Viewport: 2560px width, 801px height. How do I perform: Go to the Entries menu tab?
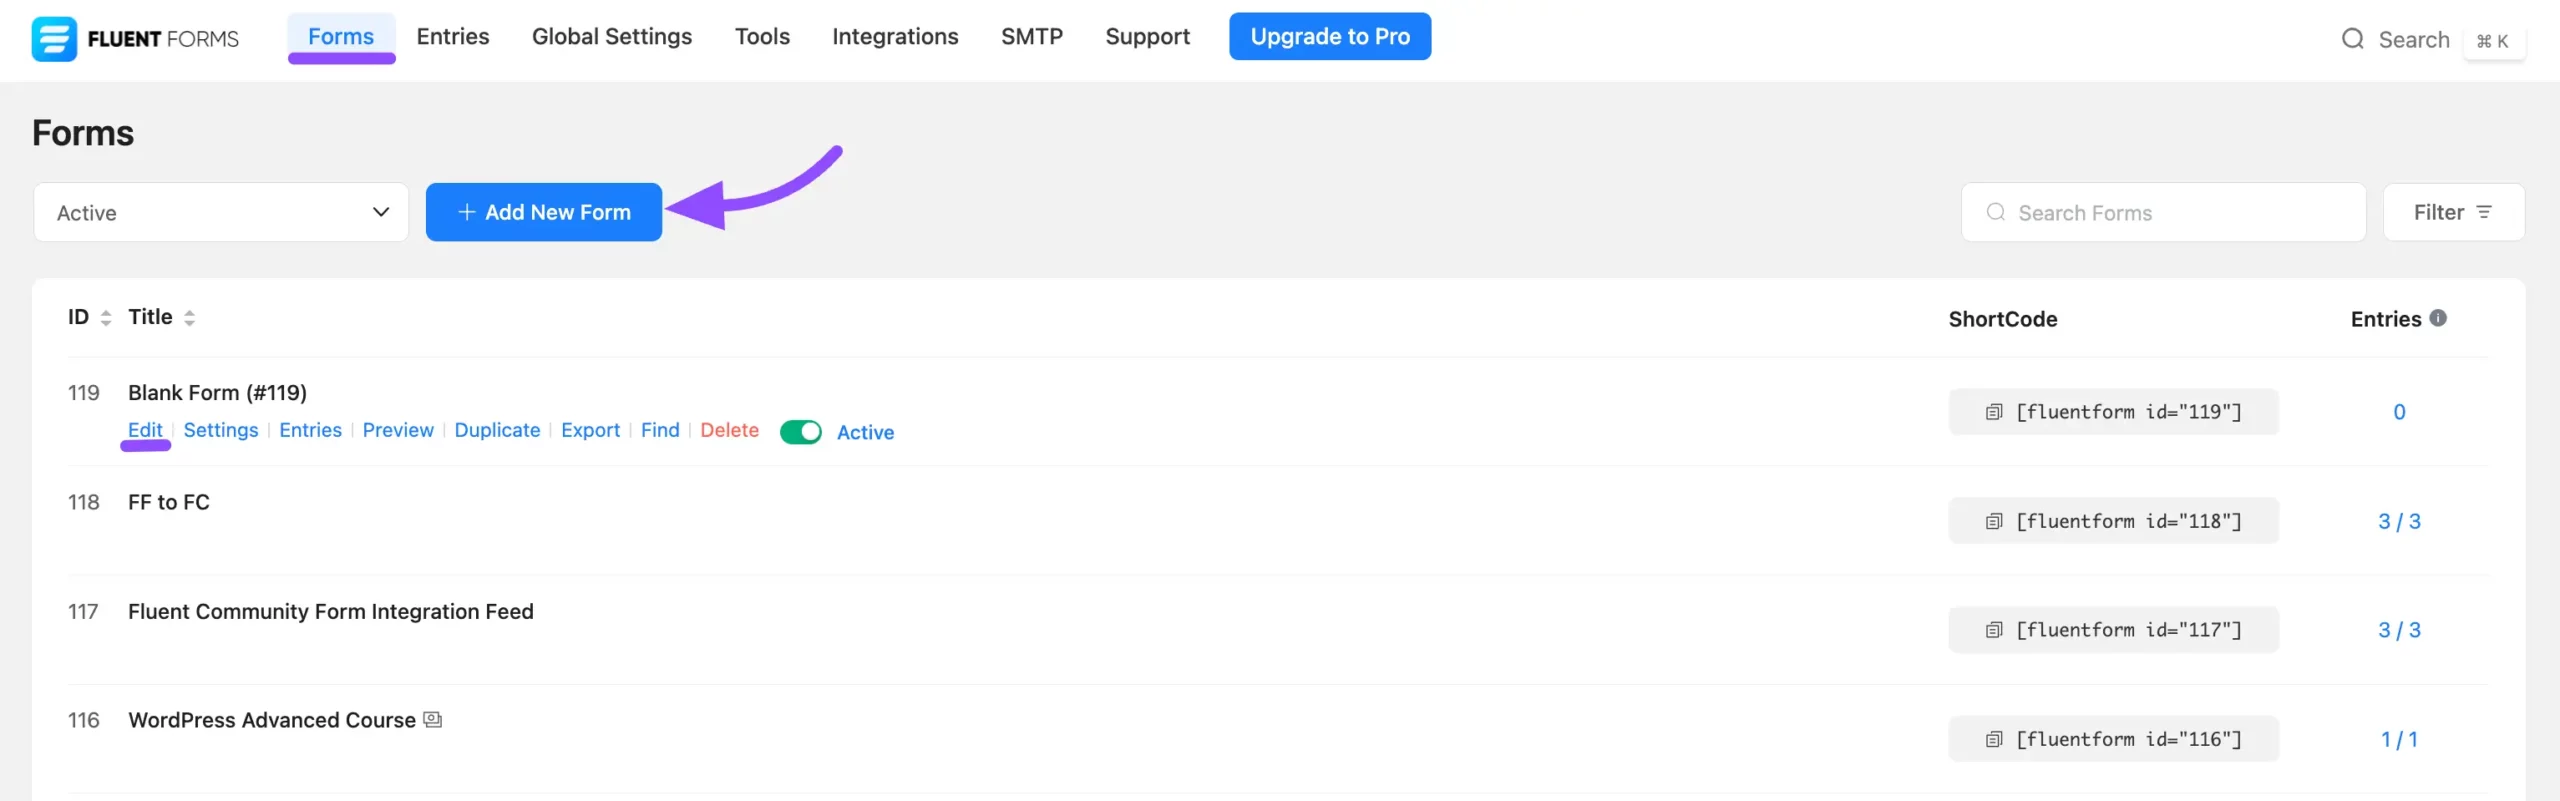(x=453, y=37)
